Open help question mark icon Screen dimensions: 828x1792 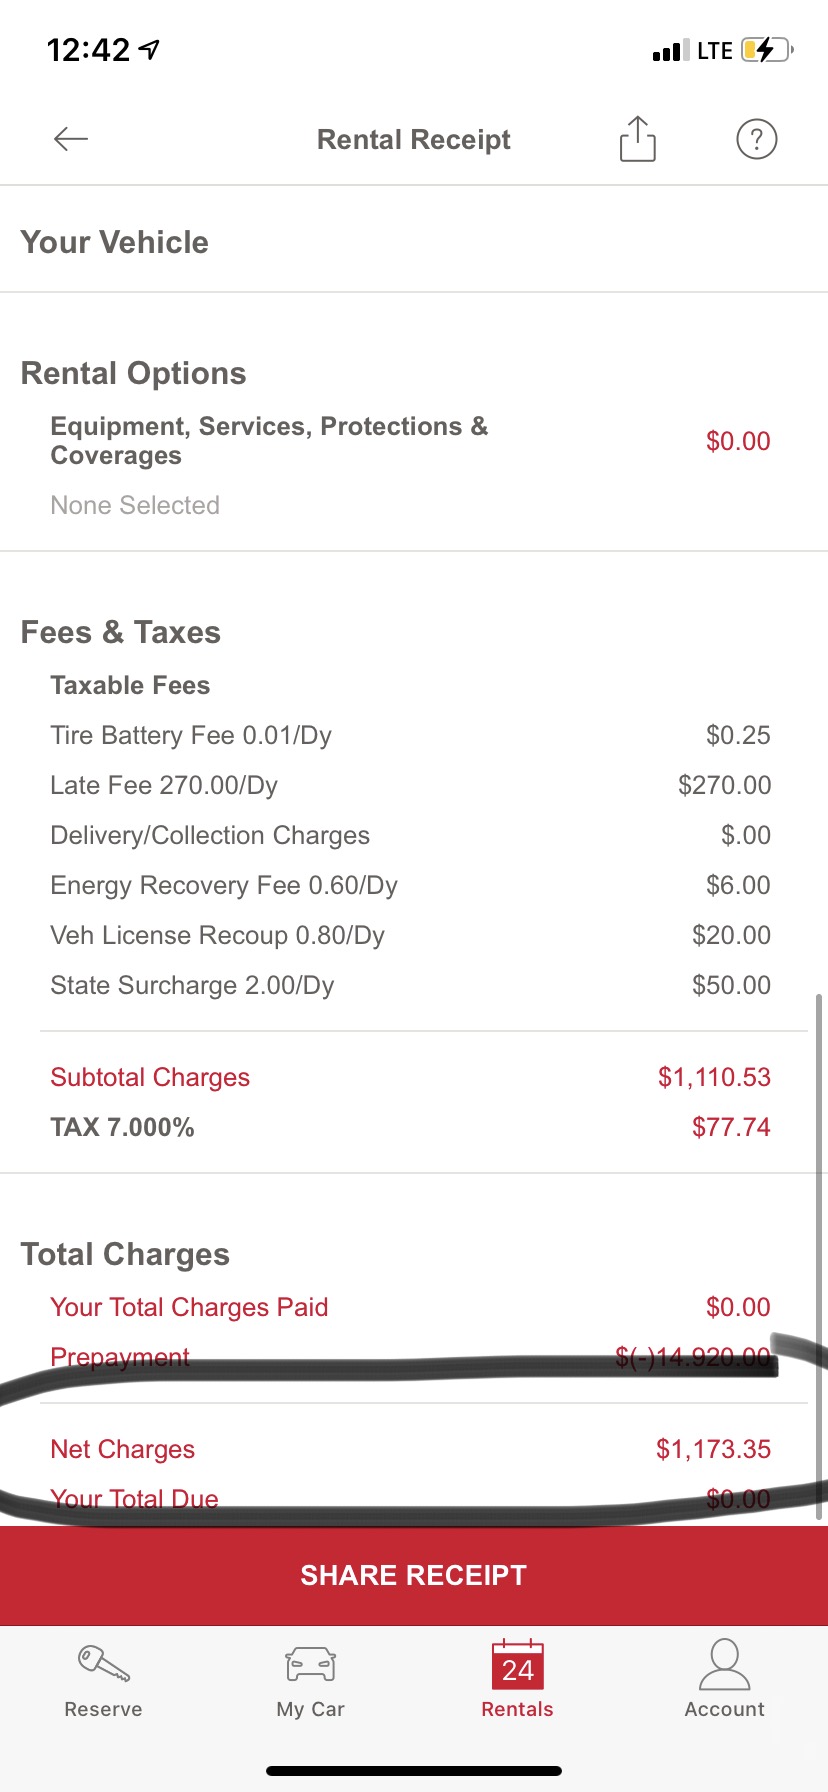tap(756, 139)
